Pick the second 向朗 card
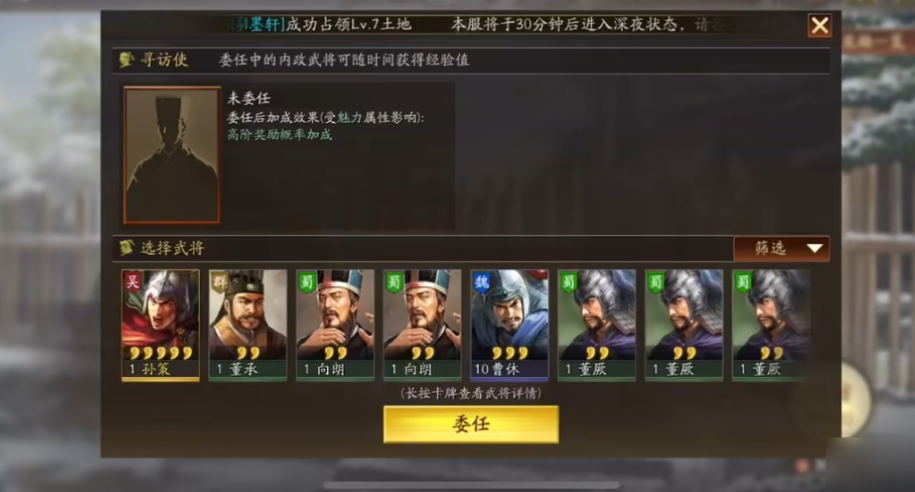The image size is (915, 492). point(422,325)
